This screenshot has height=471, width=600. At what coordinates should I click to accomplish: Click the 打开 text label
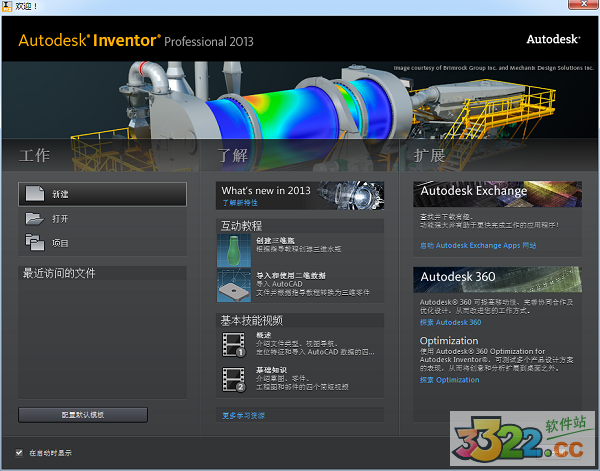pyautogui.click(x=60, y=219)
